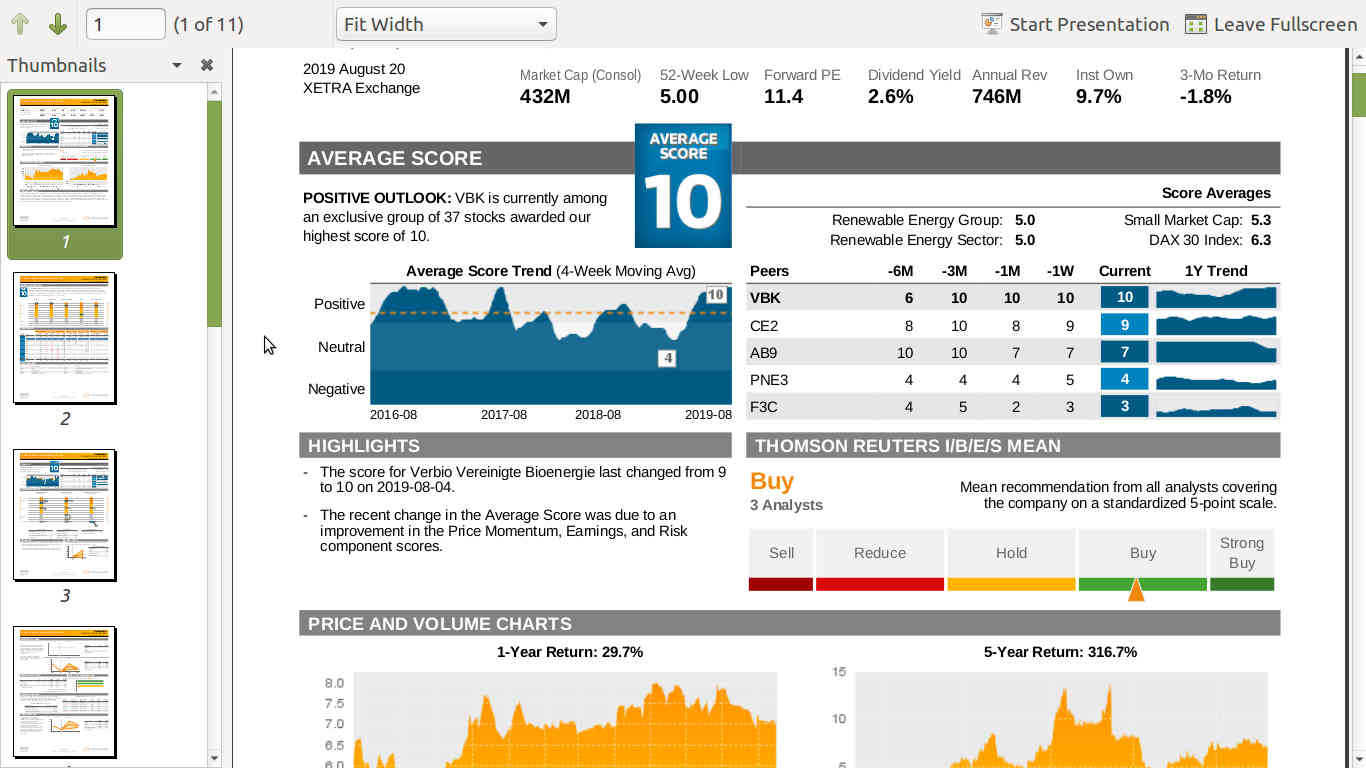Click the sidebar scrollbar down arrow
Screen dimensions: 1366x768
[214, 759]
